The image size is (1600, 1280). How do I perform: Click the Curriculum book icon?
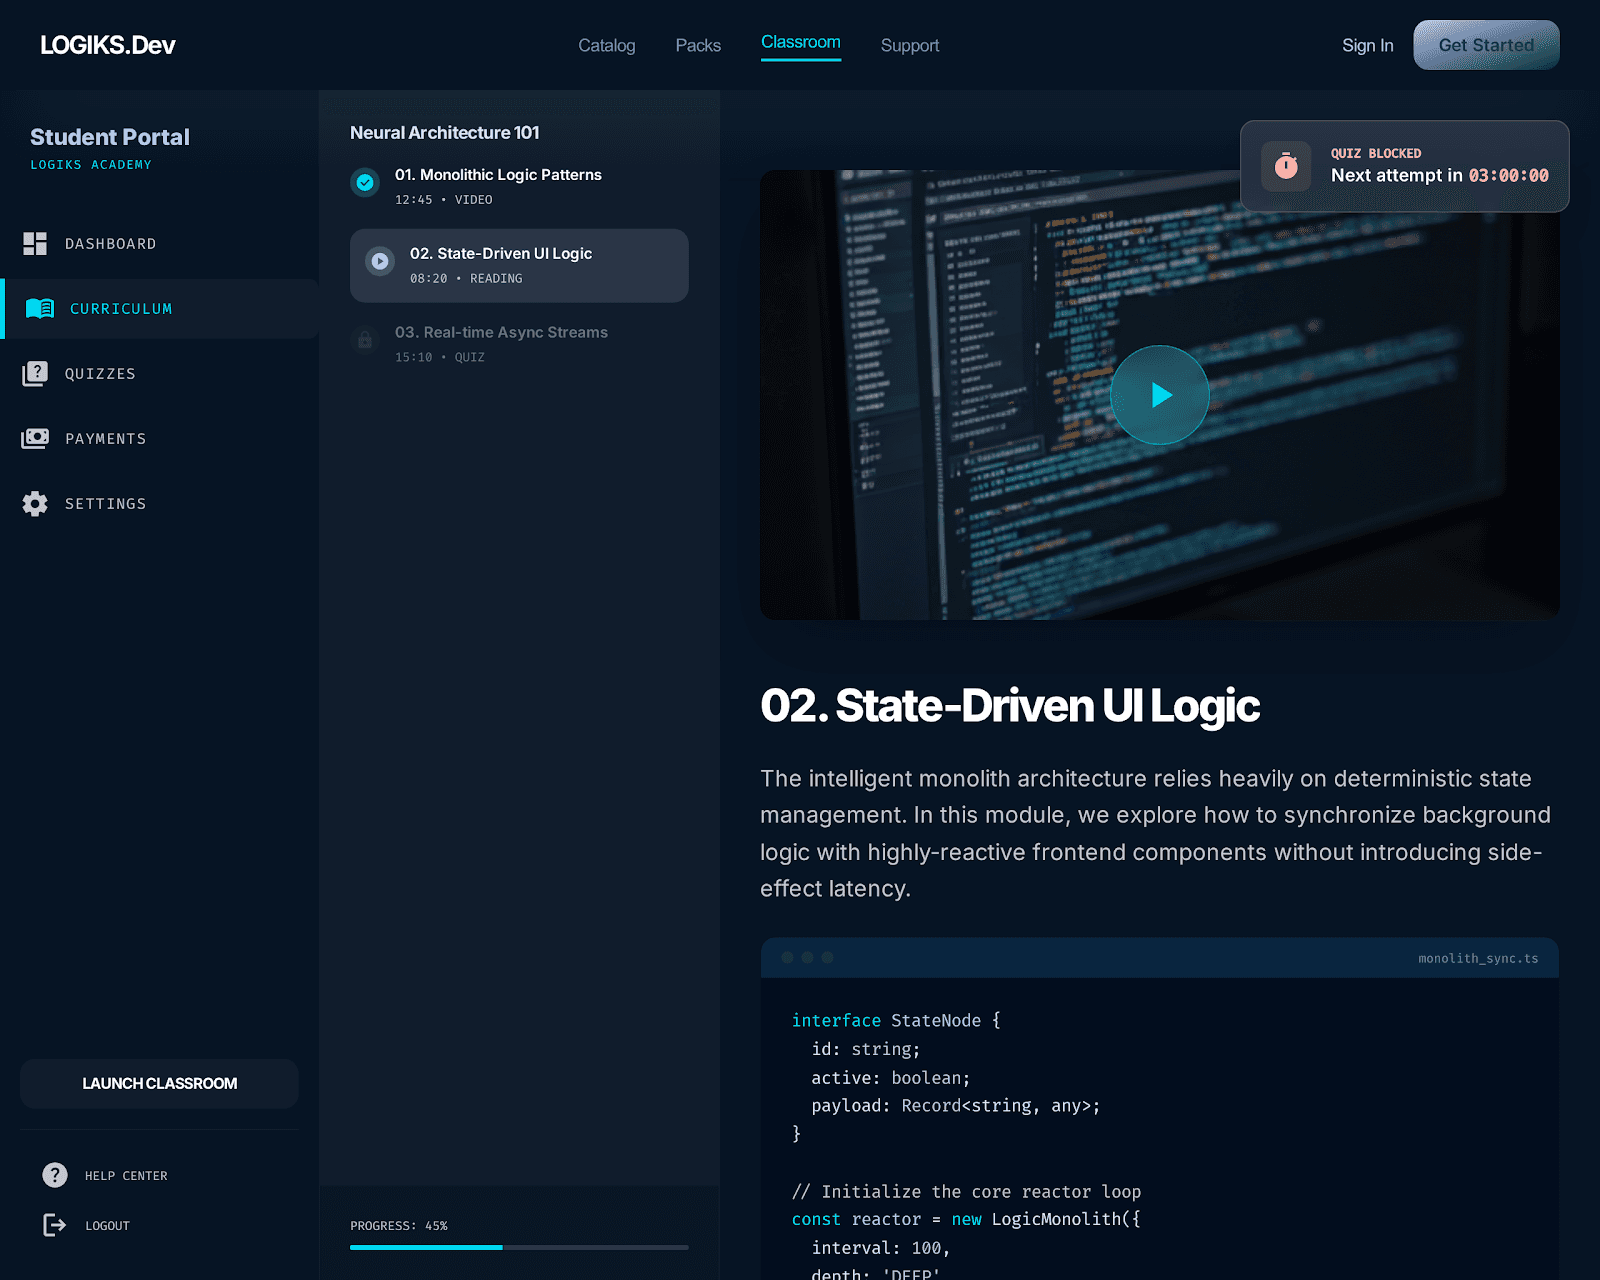[40, 309]
